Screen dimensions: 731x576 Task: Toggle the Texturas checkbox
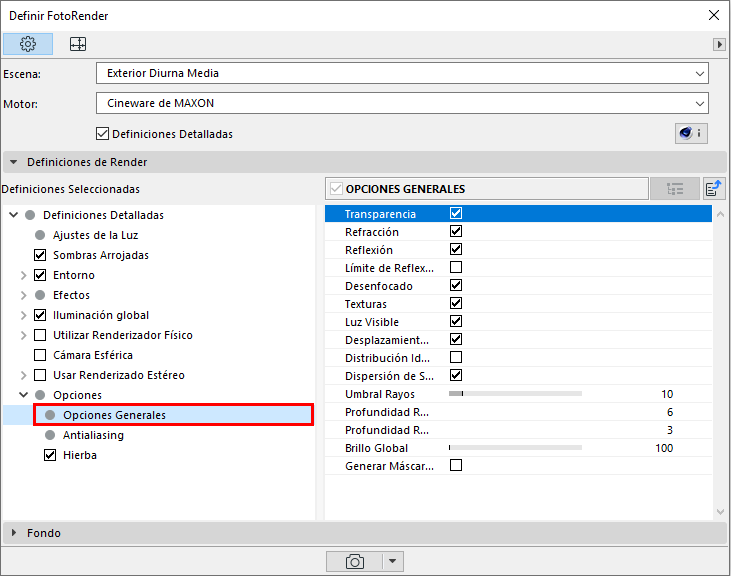click(456, 303)
